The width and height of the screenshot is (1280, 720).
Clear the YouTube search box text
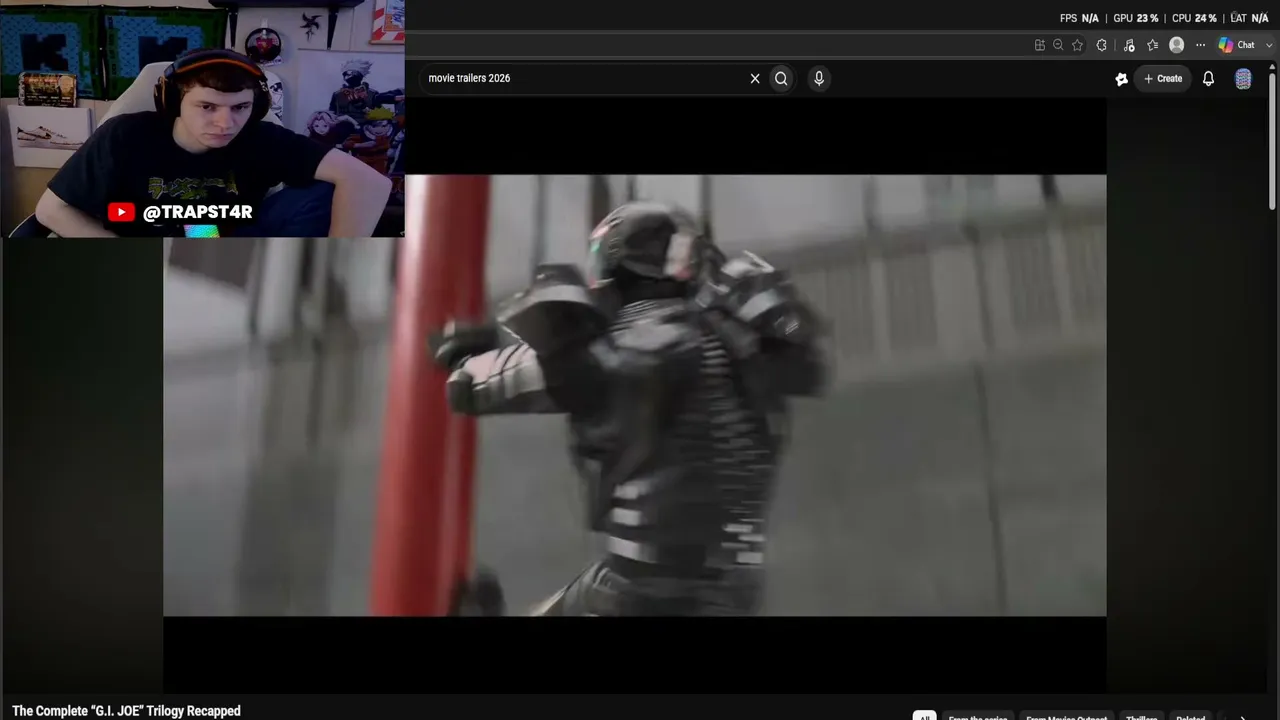[x=755, y=78]
